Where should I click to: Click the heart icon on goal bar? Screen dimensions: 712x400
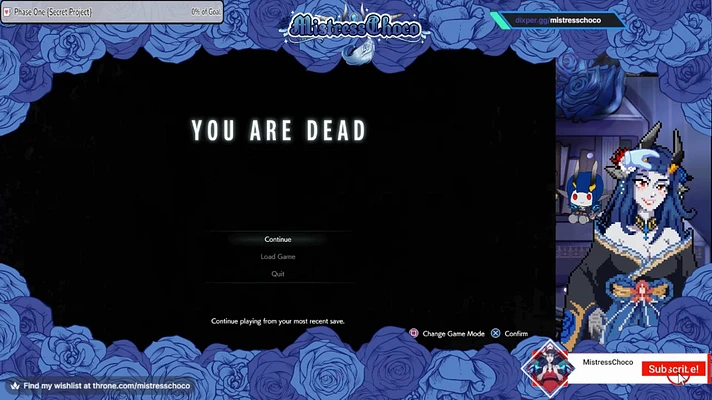[x=7, y=12]
